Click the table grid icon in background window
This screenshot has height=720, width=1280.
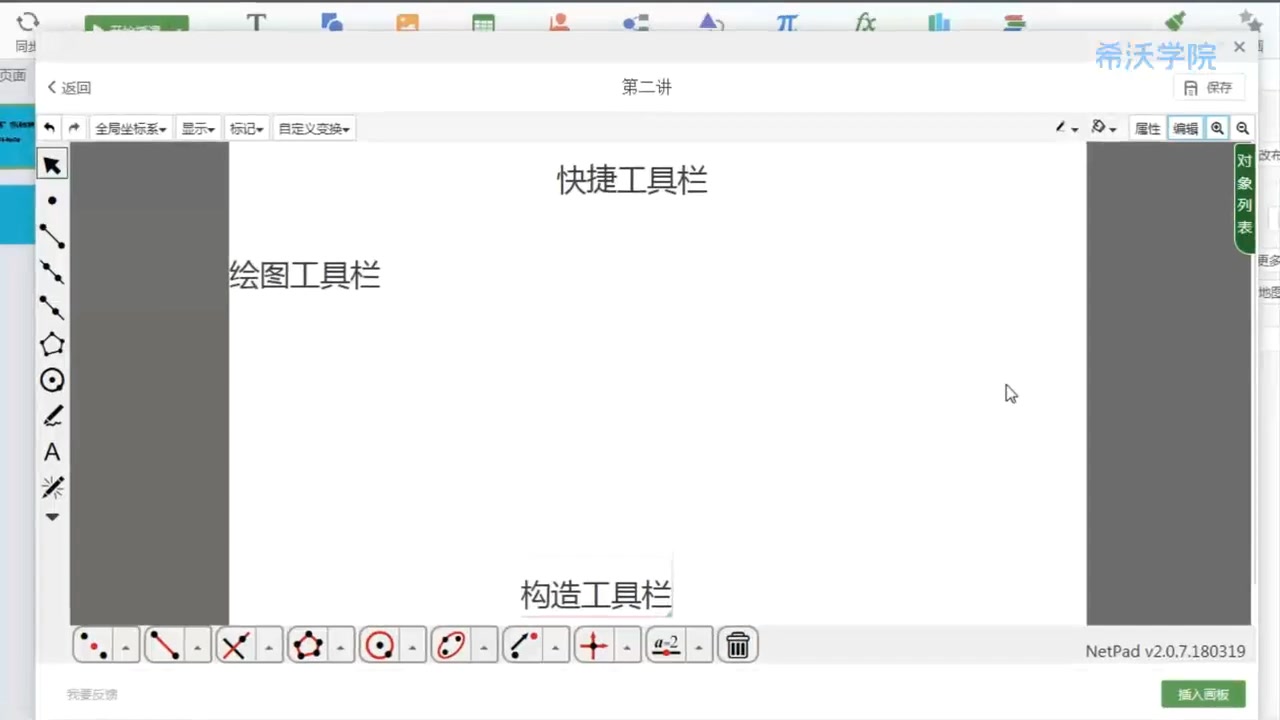pyautogui.click(x=484, y=22)
